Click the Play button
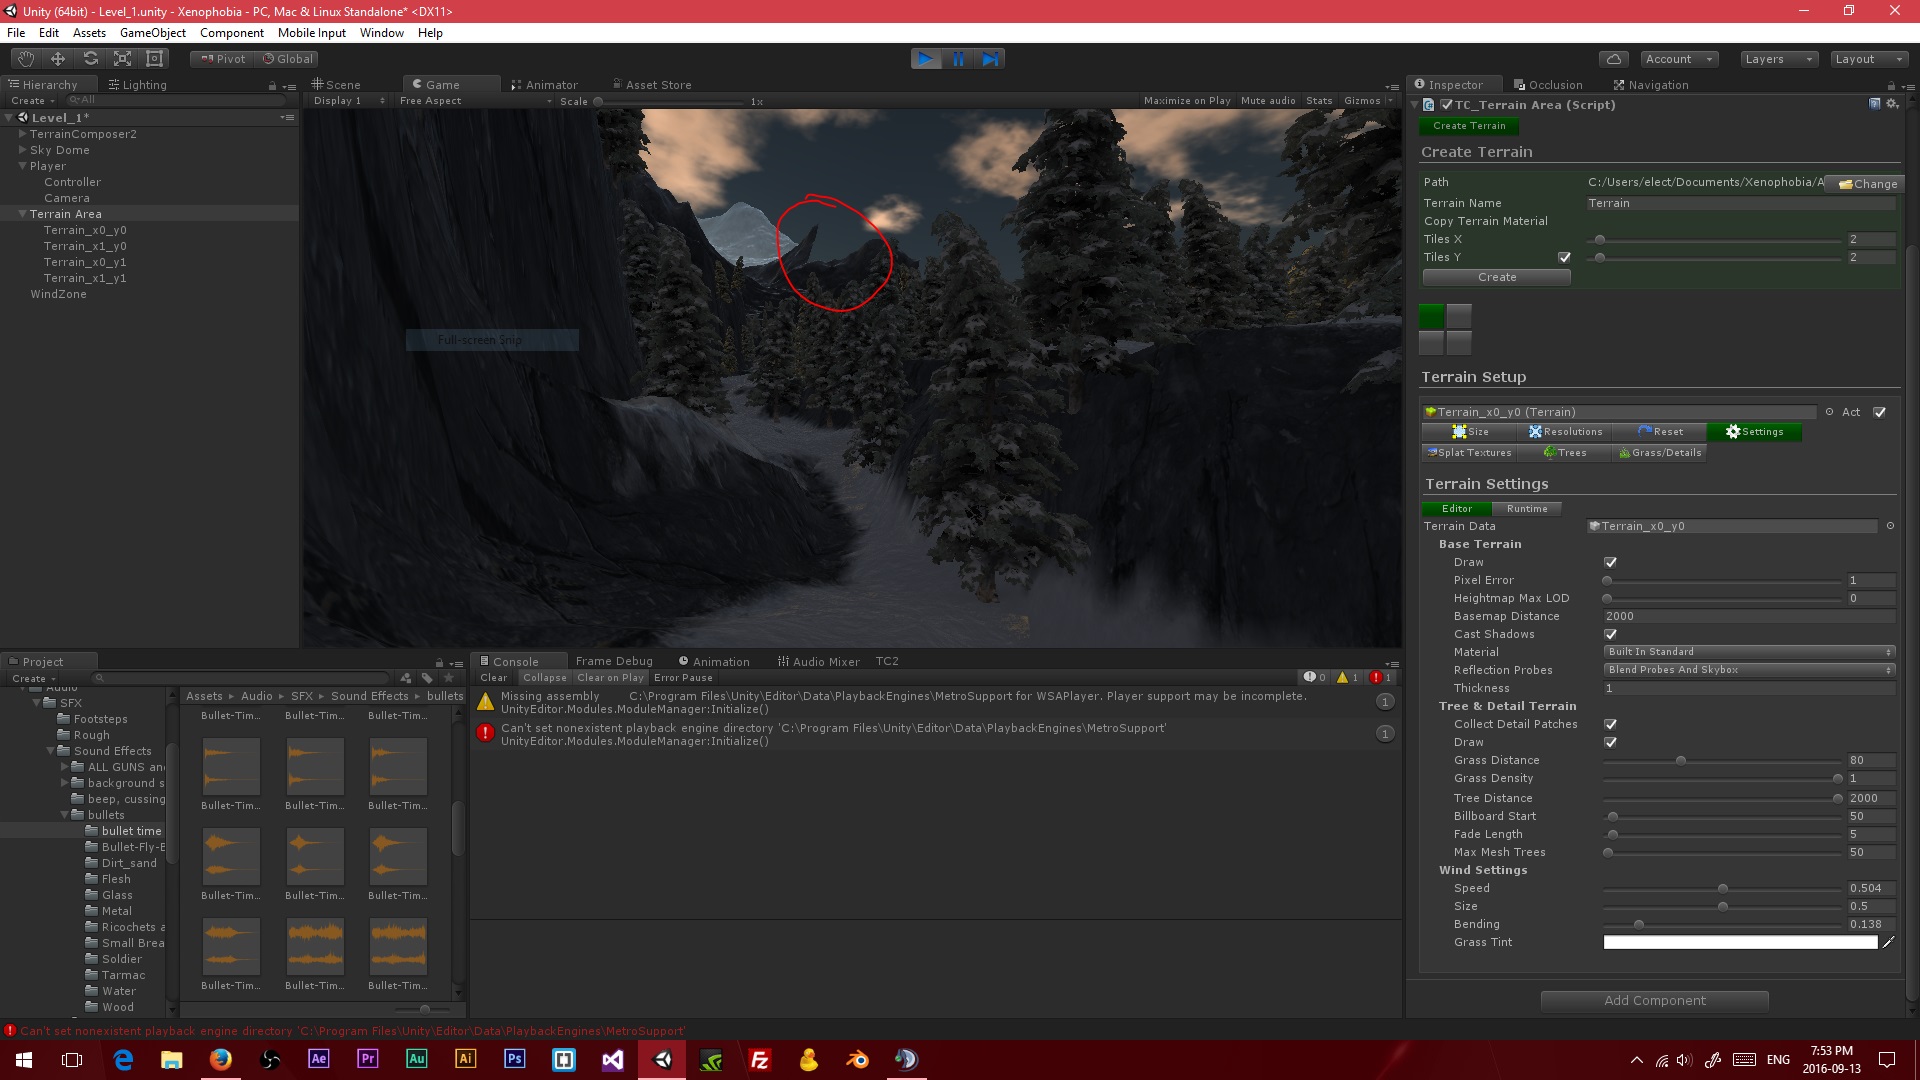1920x1080 pixels. click(926, 59)
